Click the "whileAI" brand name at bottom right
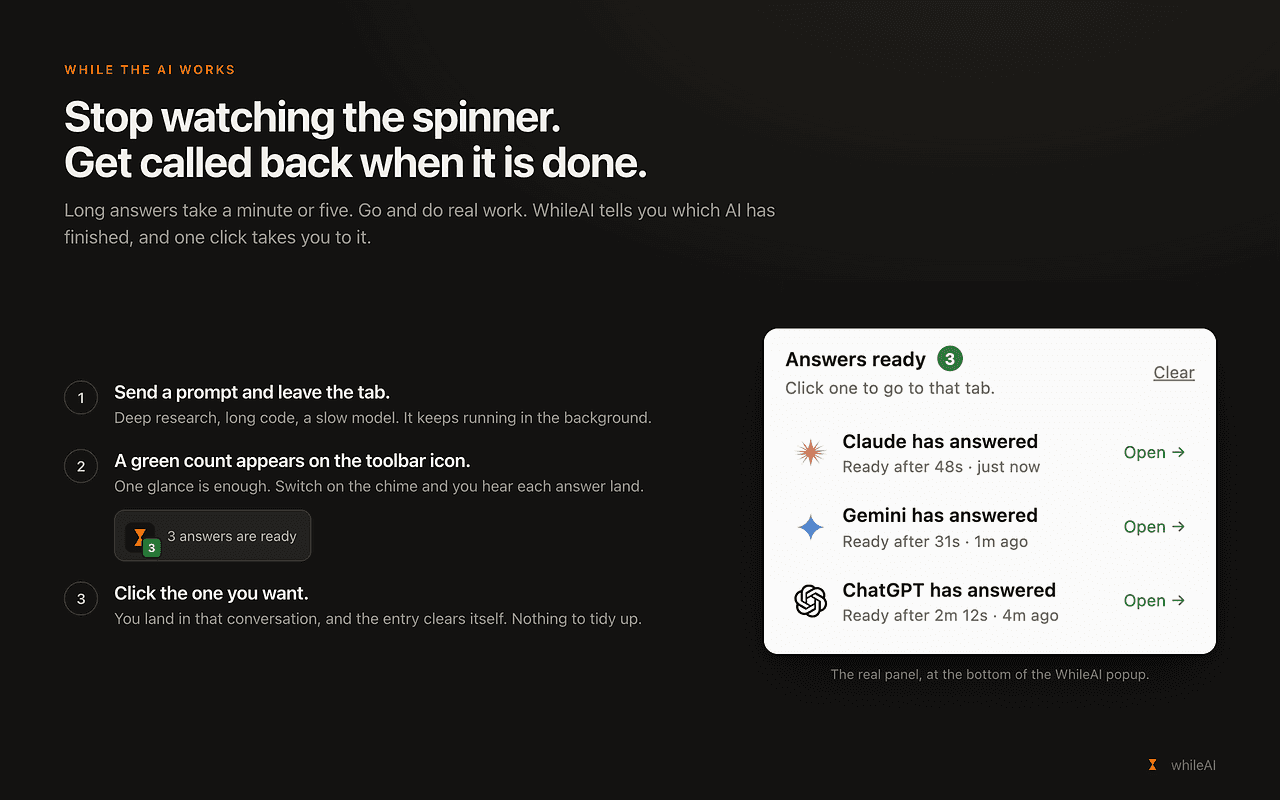This screenshot has width=1280, height=800. coord(1193,766)
